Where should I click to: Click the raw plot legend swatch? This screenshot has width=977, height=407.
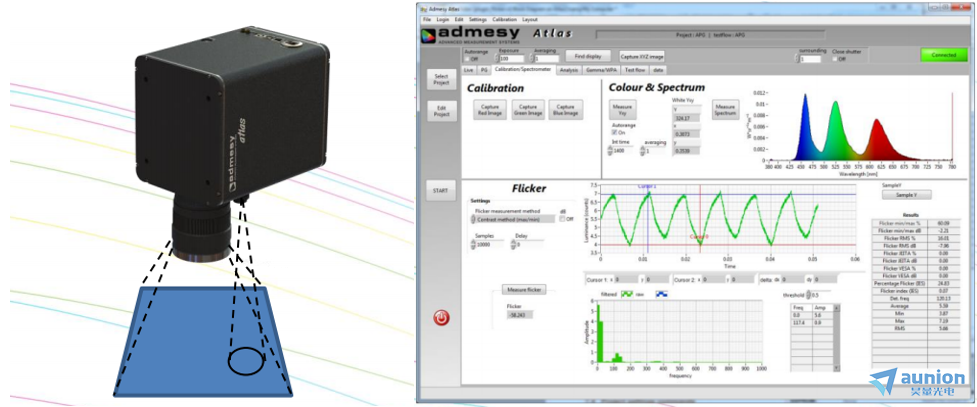(661, 294)
